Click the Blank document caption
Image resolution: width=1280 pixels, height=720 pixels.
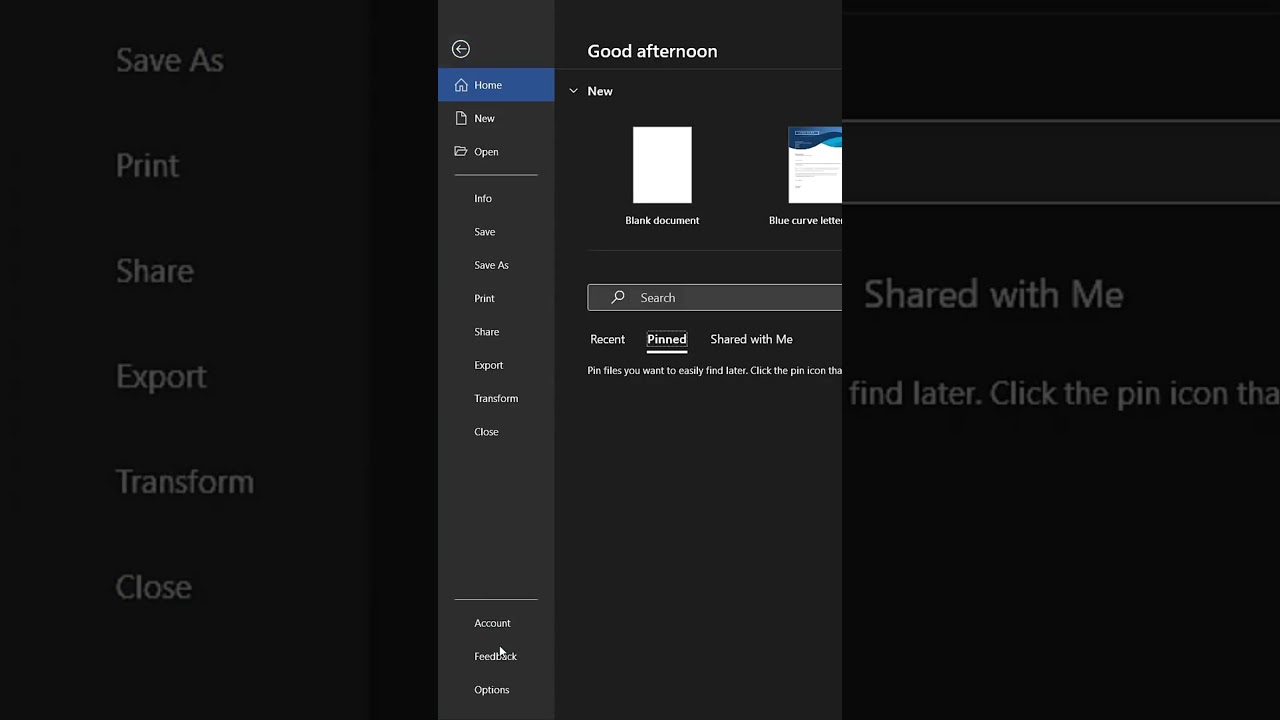(662, 220)
